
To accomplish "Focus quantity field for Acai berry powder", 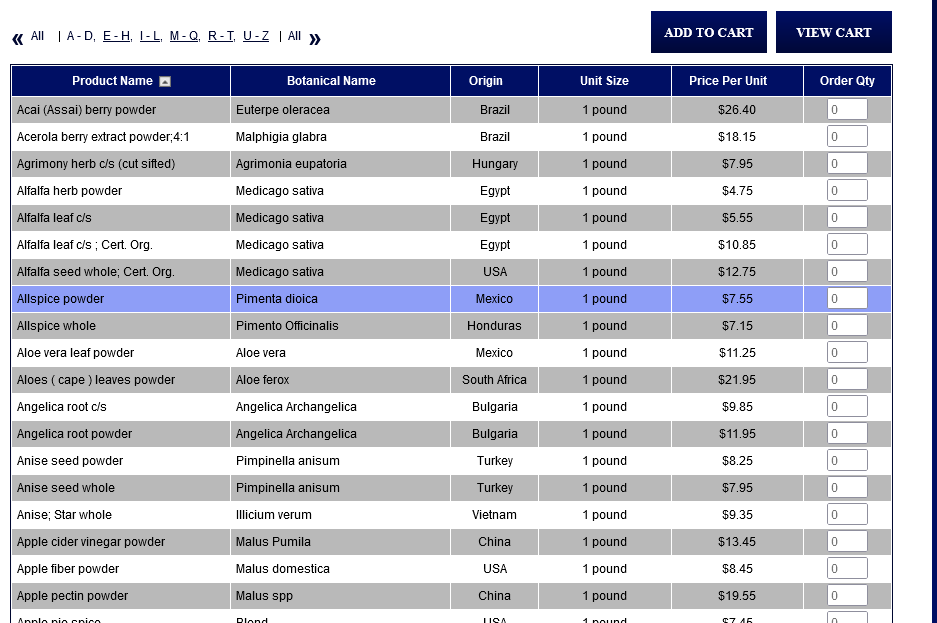I will coord(847,110).
